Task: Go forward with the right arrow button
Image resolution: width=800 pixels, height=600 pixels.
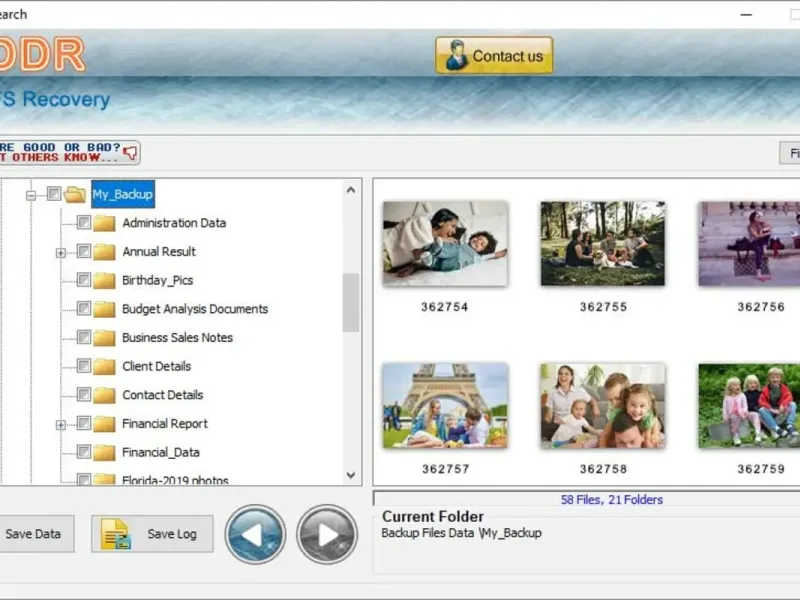Action: (x=327, y=534)
